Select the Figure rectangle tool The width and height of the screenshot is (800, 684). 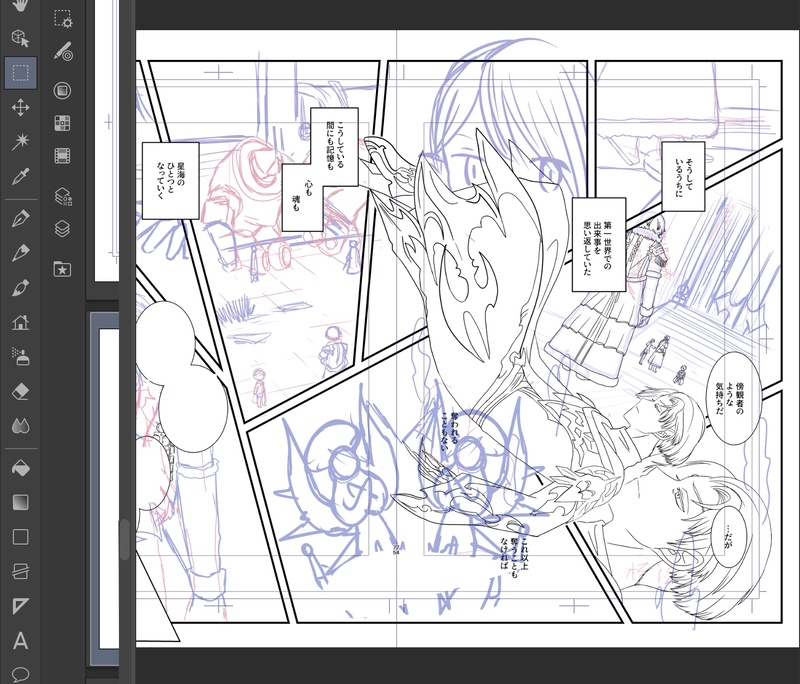pyautogui.click(x=20, y=537)
